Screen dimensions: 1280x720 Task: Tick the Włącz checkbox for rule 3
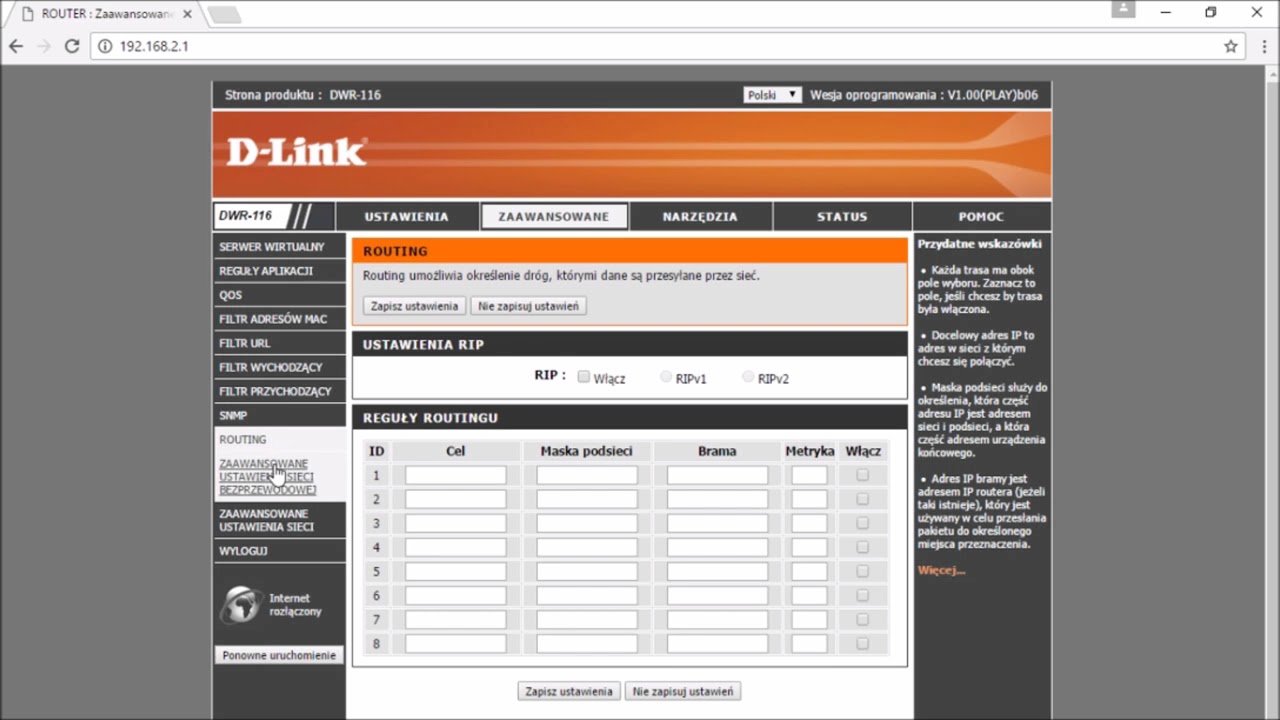click(863, 523)
